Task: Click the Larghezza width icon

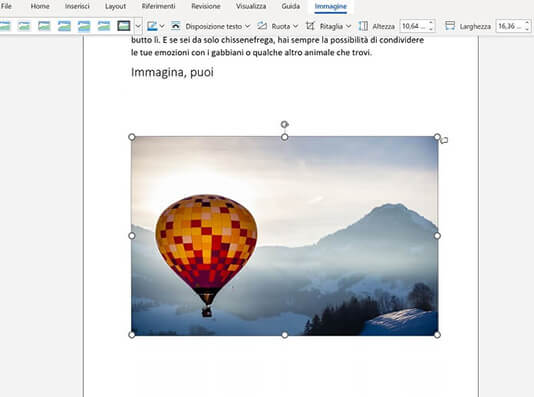Action: pos(450,26)
